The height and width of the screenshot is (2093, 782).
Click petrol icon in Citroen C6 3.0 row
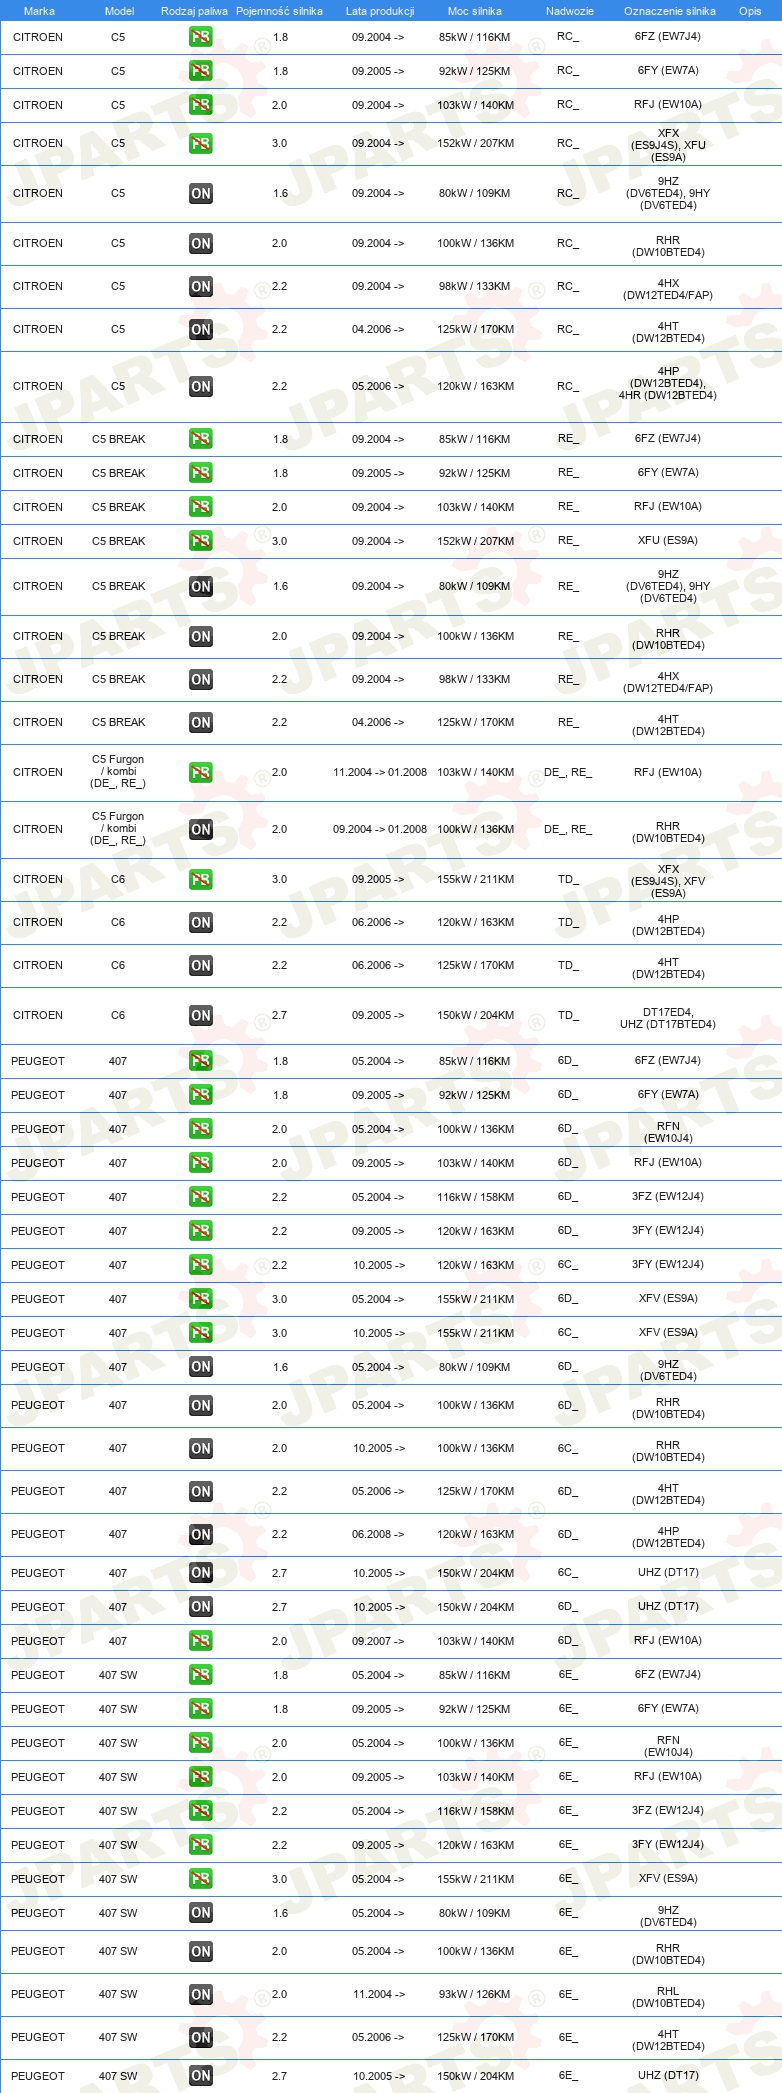(201, 879)
